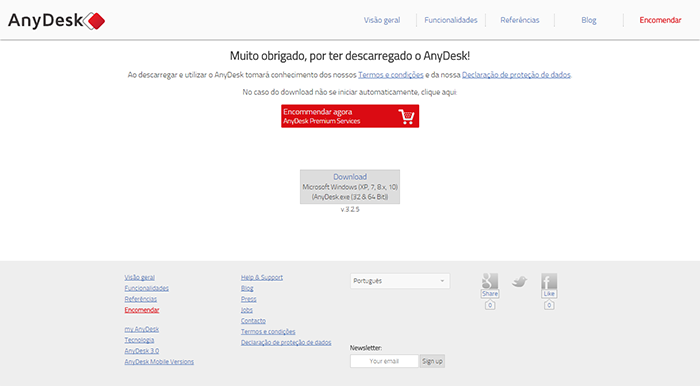Click the shopping cart icon
This screenshot has width=700, height=386.
click(406, 116)
